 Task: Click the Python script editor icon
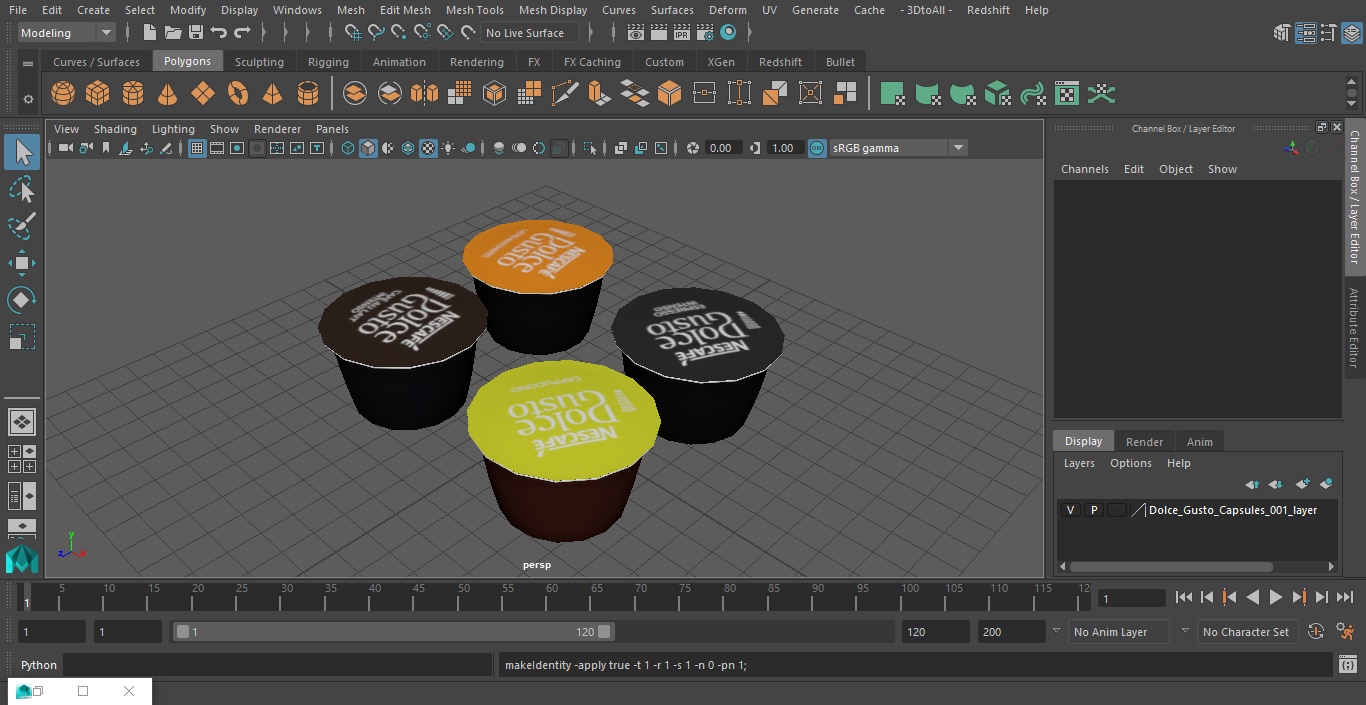[x=1347, y=665]
